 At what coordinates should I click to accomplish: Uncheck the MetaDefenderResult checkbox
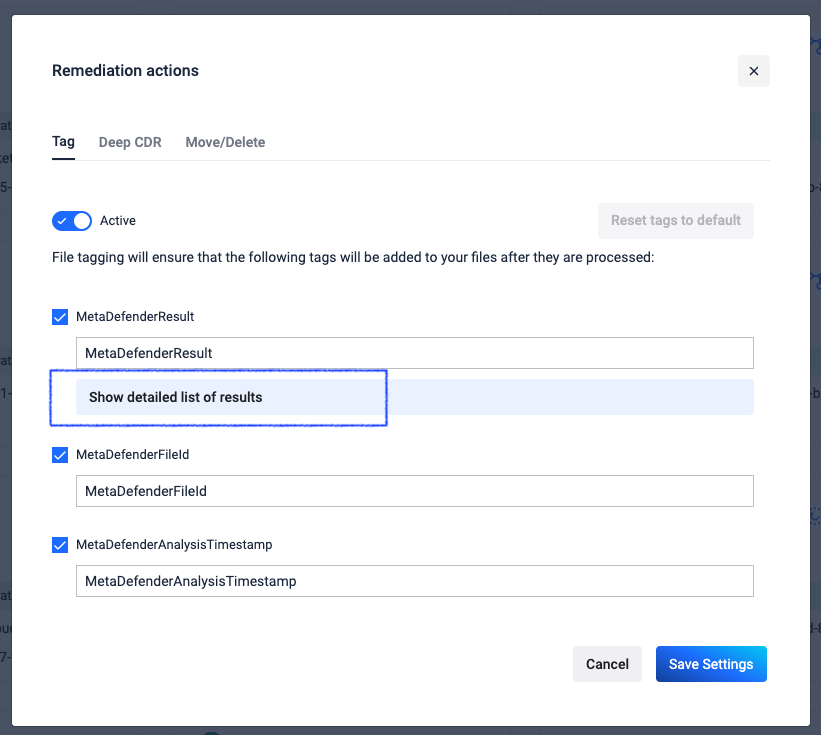click(60, 317)
